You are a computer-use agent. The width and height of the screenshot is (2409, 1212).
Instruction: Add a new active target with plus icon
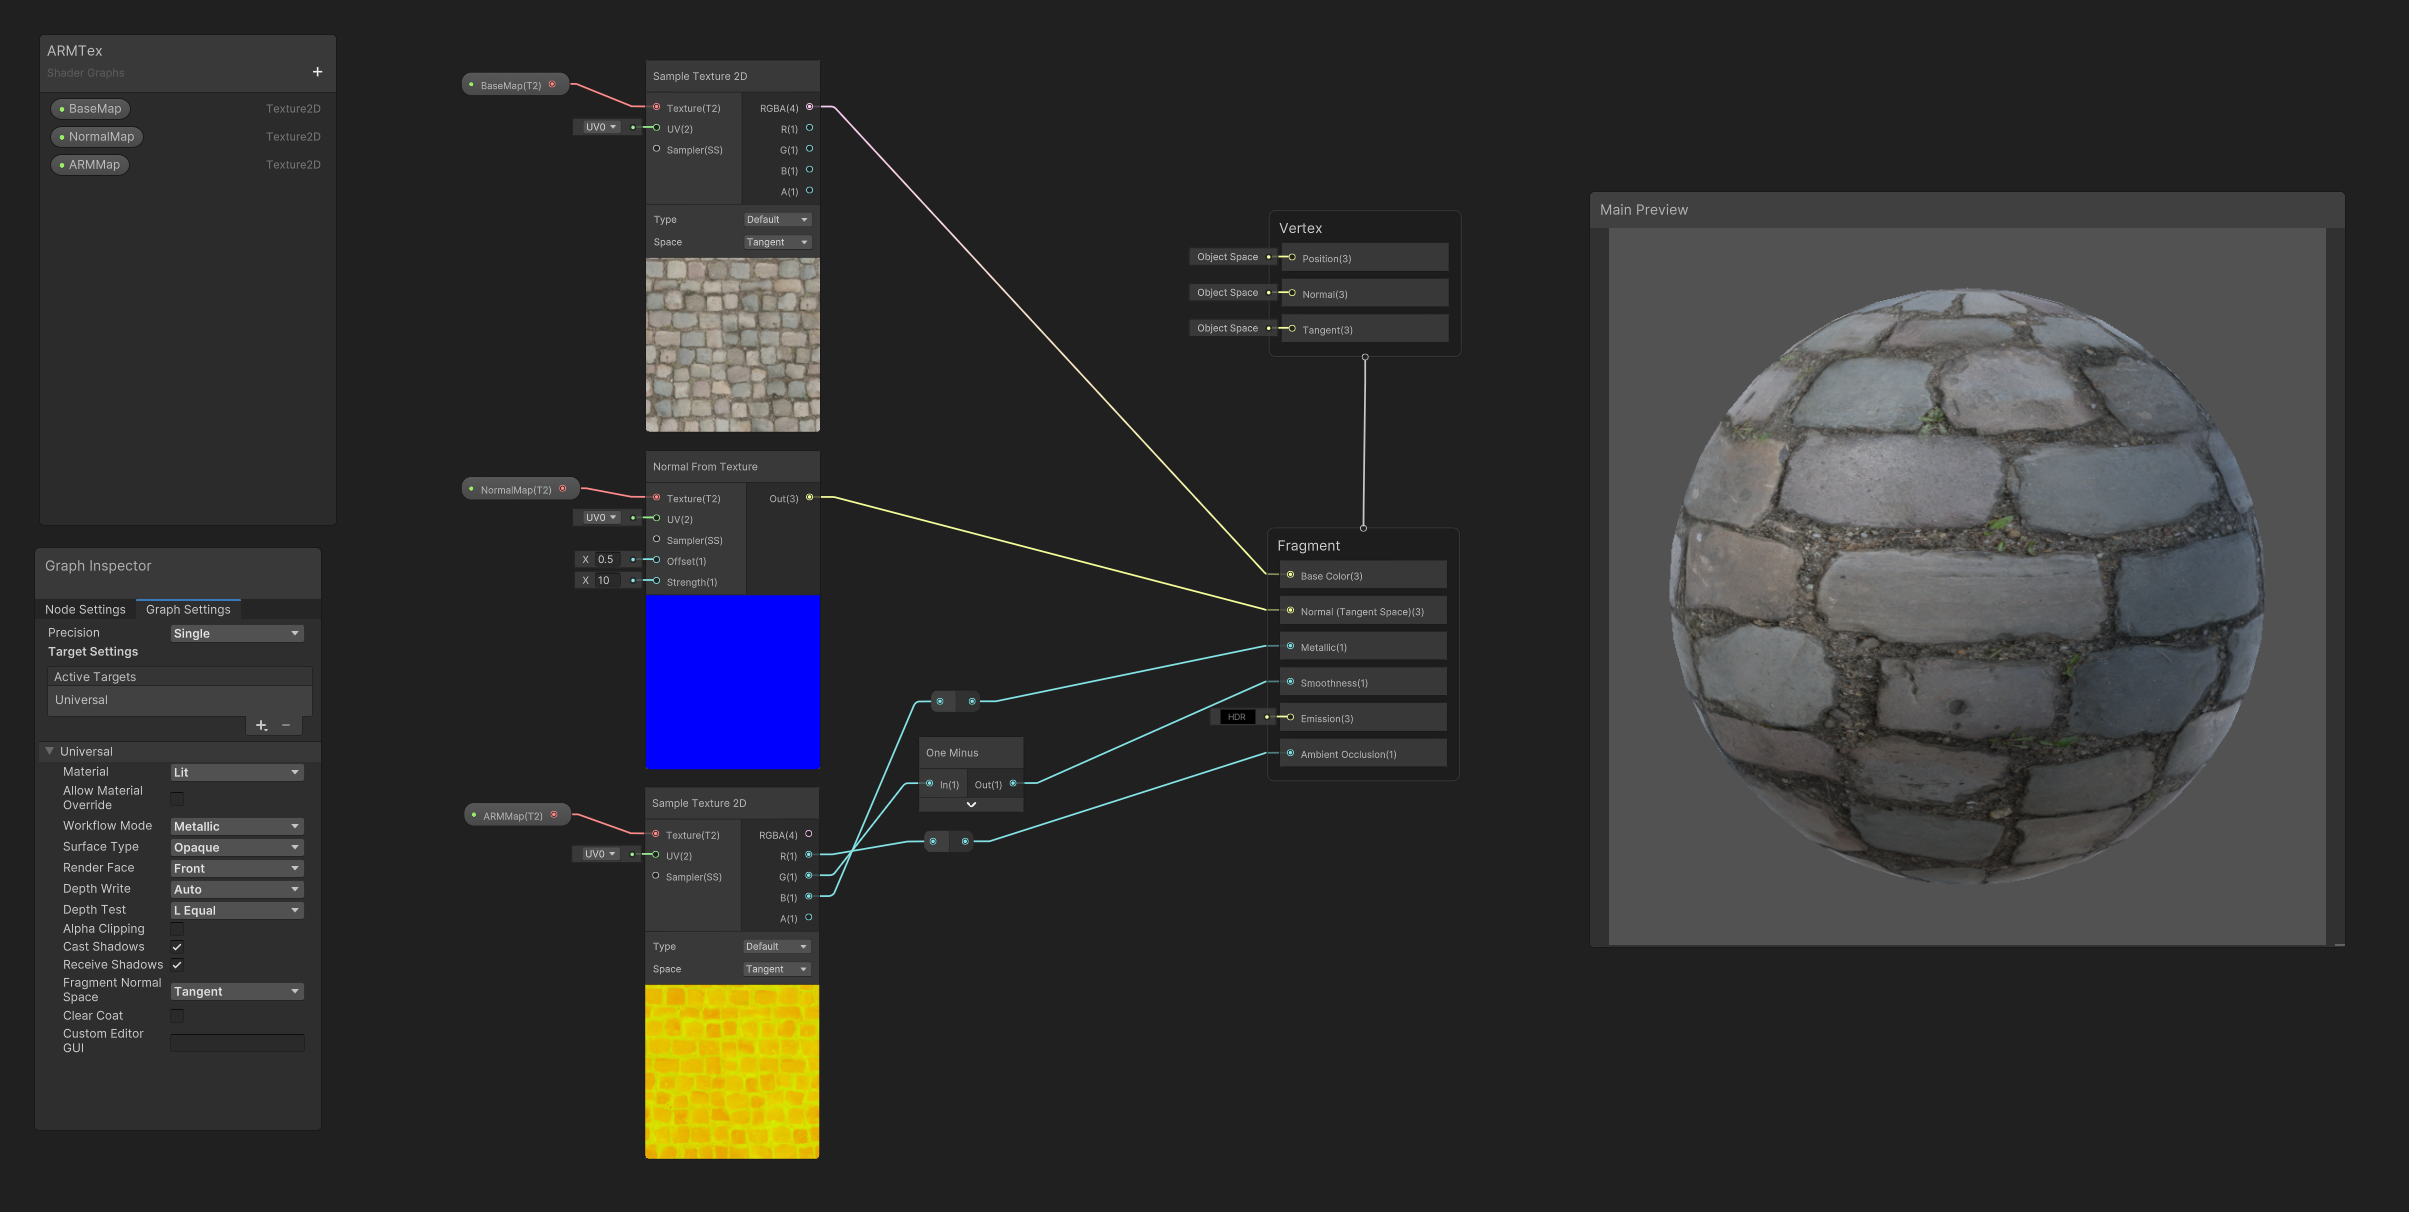pyautogui.click(x=261, y=725)
